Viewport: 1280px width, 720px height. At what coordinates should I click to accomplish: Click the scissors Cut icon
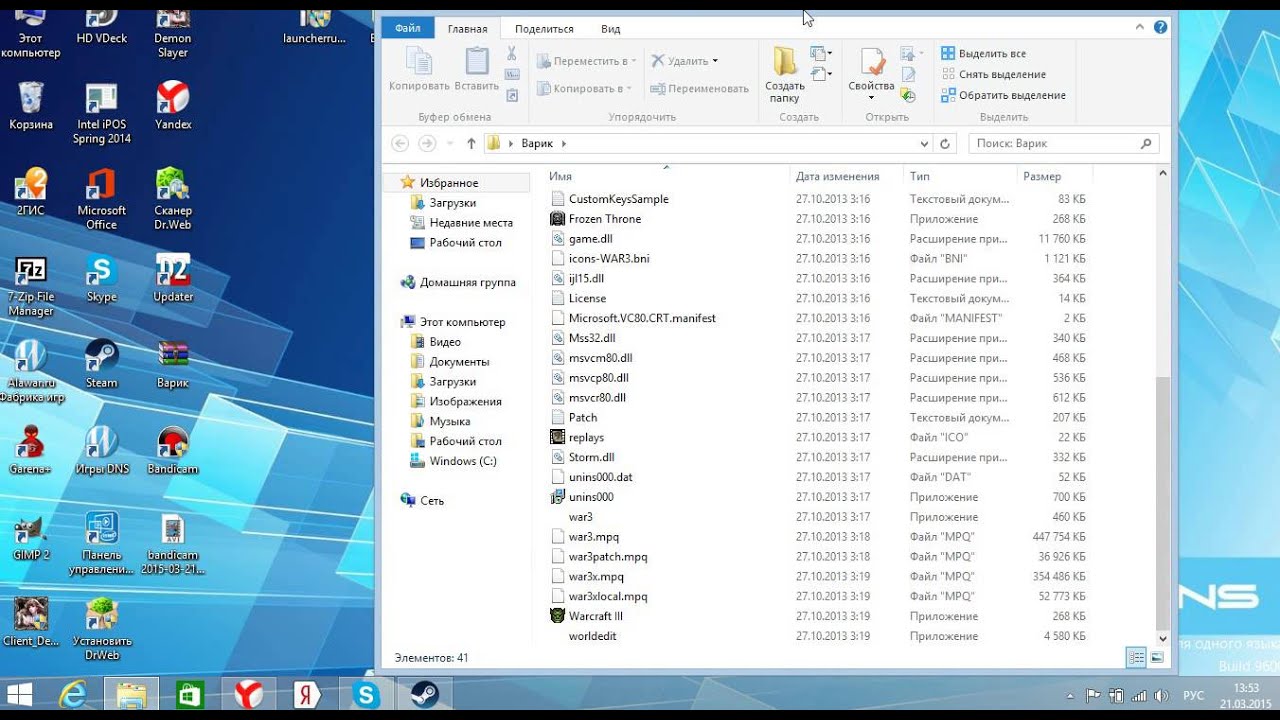pos(512,53)
